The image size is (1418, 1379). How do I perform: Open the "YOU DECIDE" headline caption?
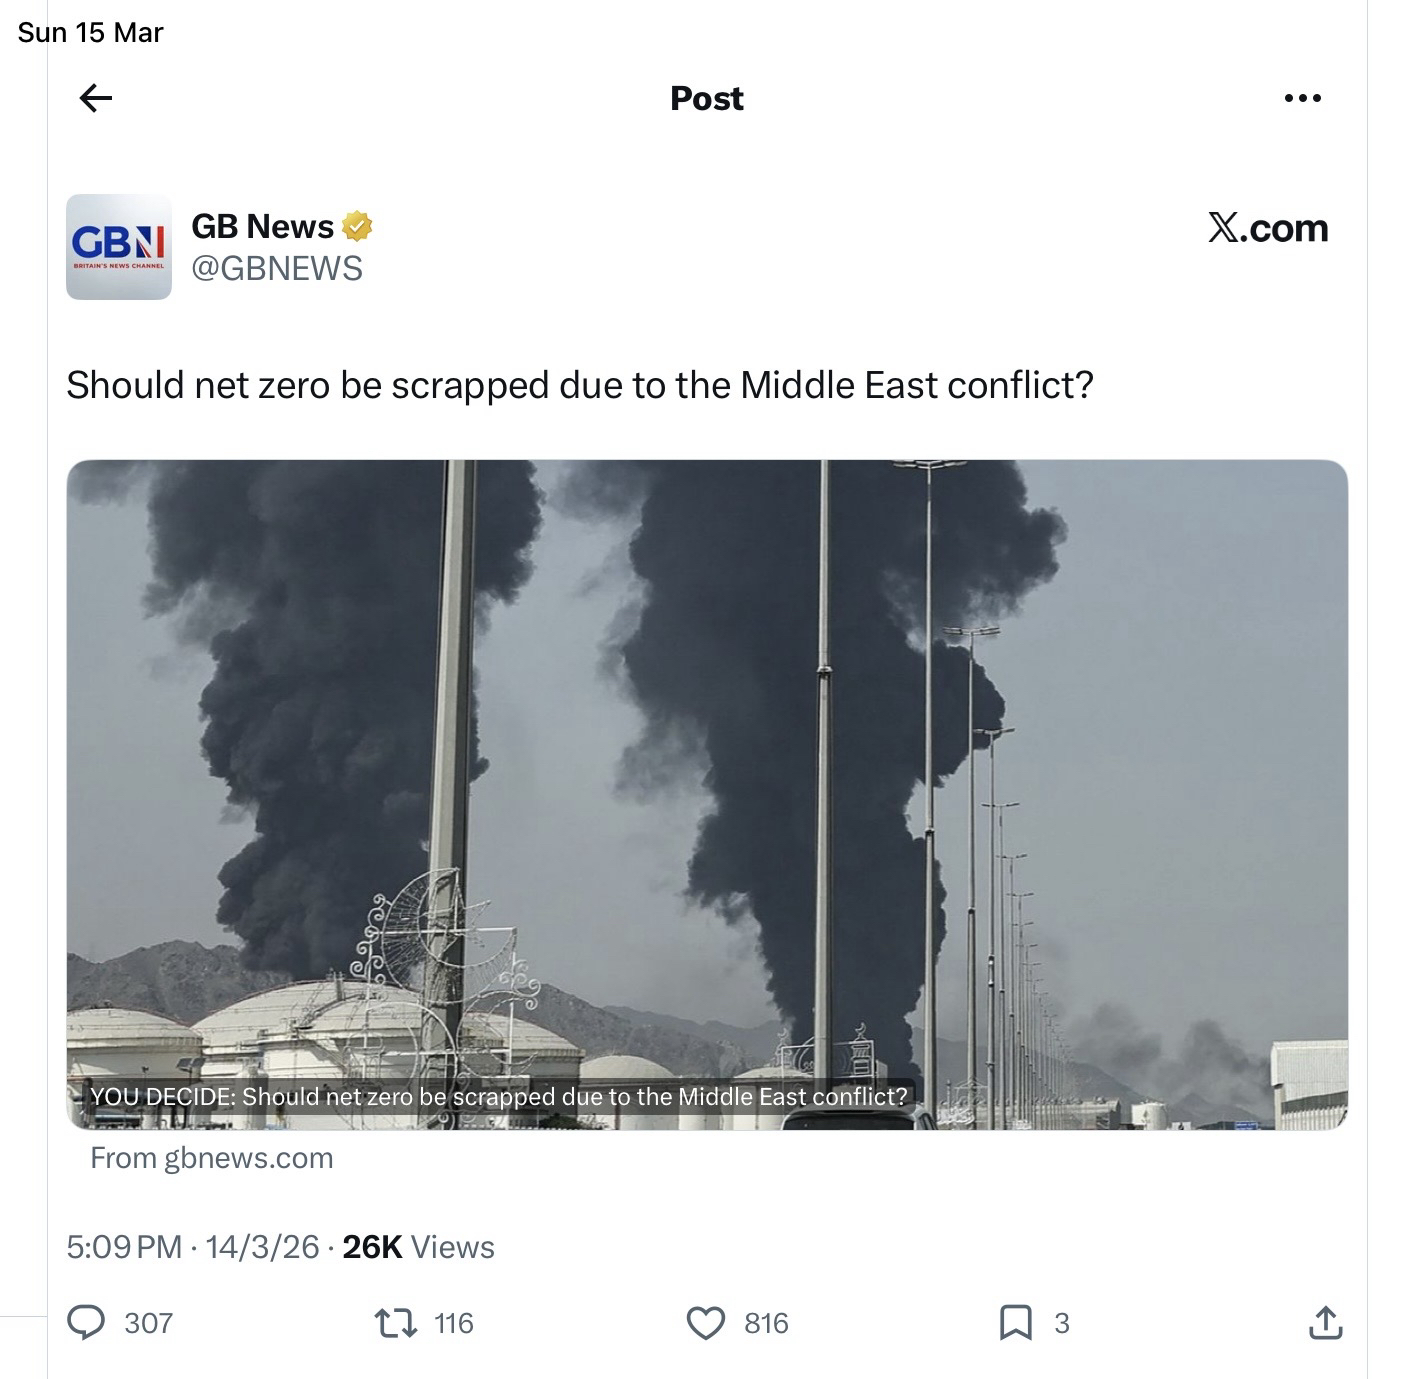coord(498,1097)
